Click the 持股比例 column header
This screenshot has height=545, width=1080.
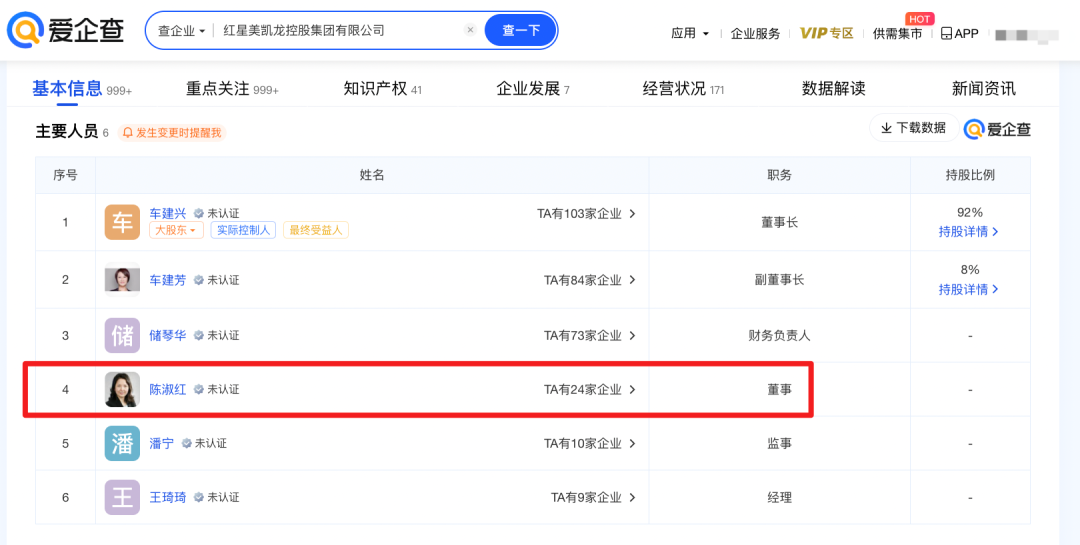(x=970, y=175)
